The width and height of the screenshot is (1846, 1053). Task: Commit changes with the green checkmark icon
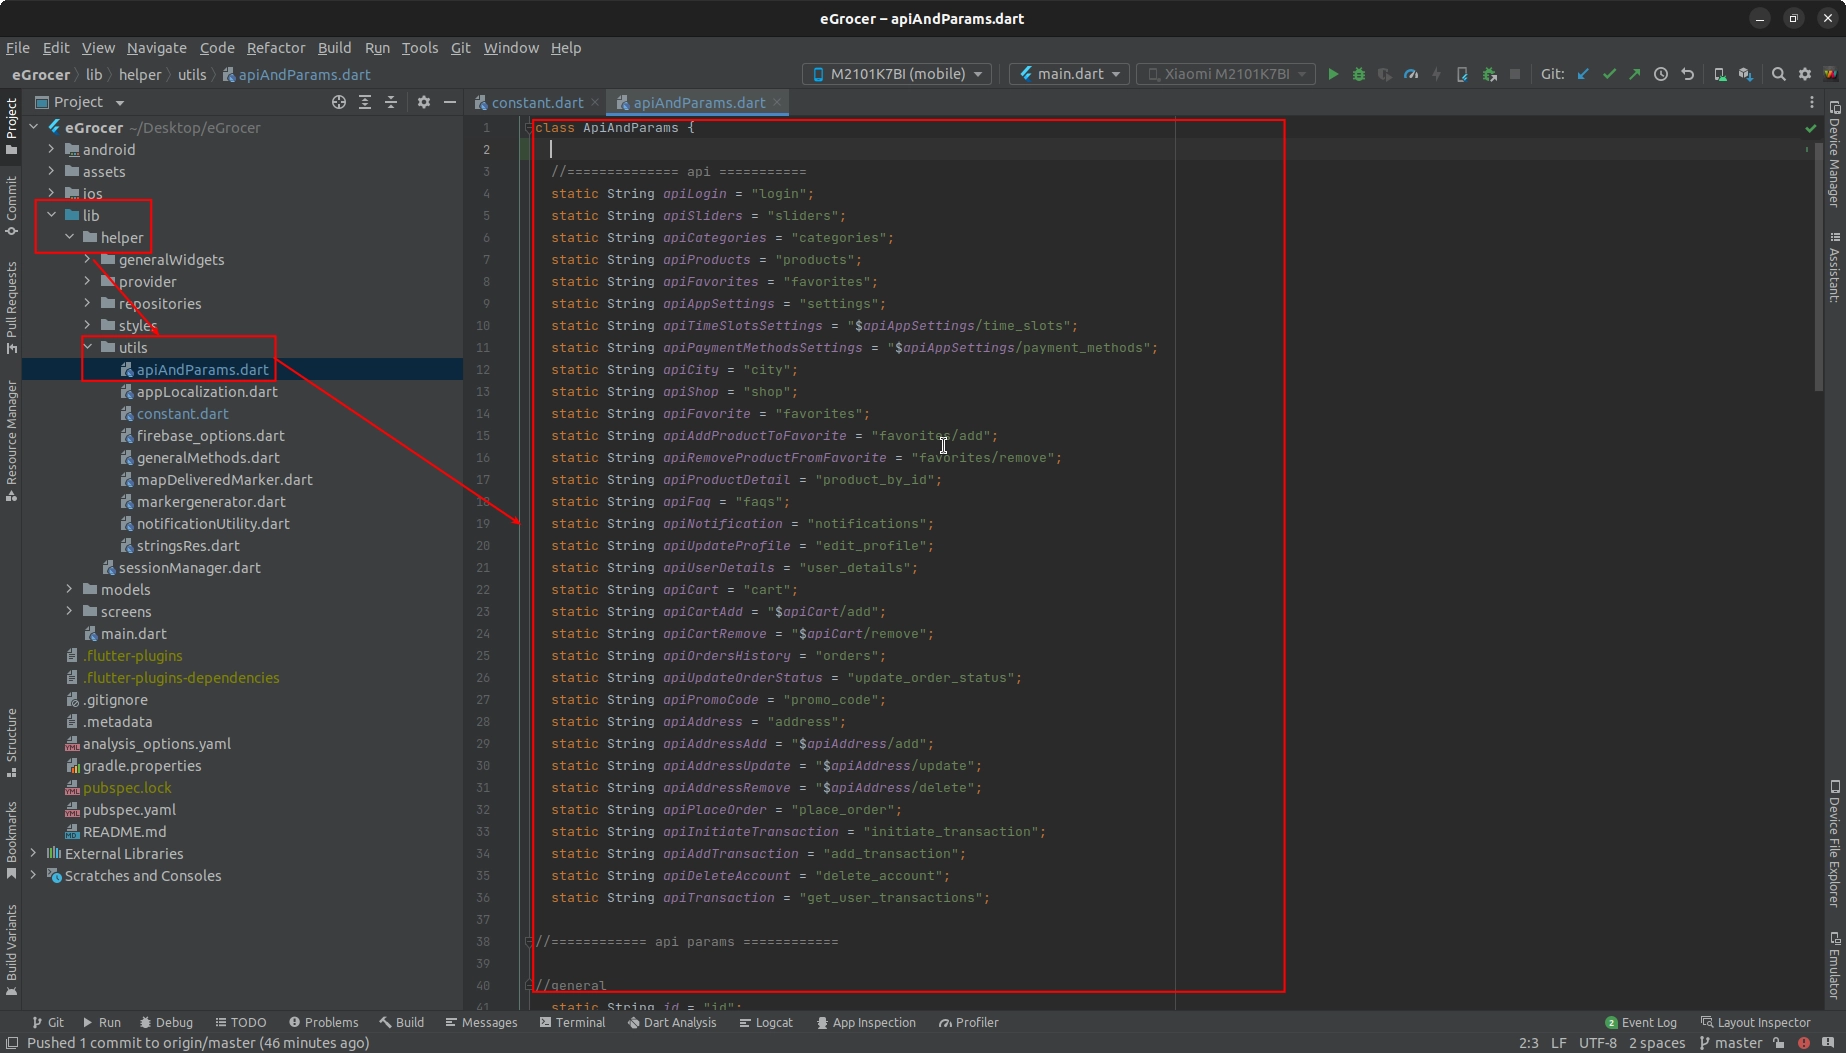click(x=1609, y=74)
